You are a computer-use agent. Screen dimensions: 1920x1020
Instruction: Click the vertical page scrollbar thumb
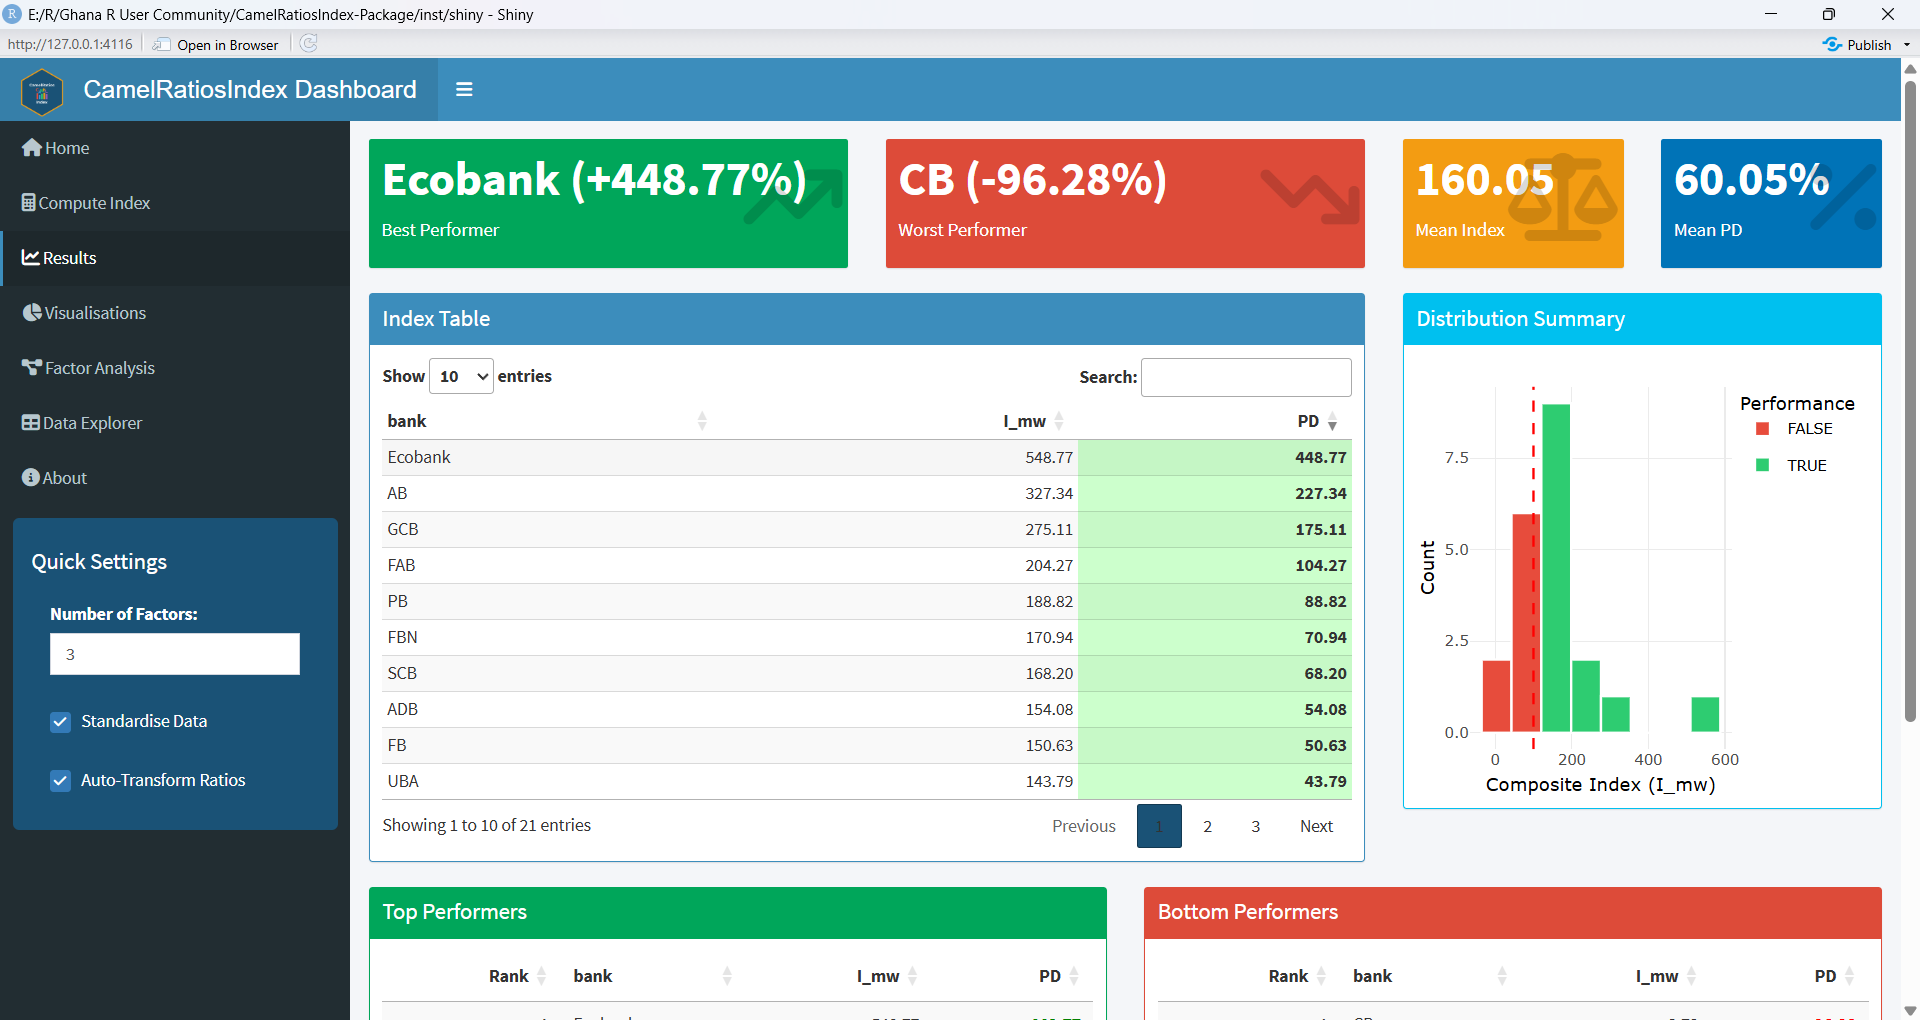pyautogui.click(x=1910, y=400)
